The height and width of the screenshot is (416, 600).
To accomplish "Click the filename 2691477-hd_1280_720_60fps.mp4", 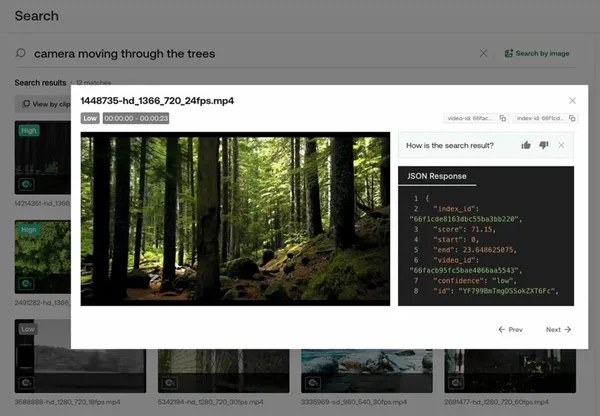I will pos(496,402).
